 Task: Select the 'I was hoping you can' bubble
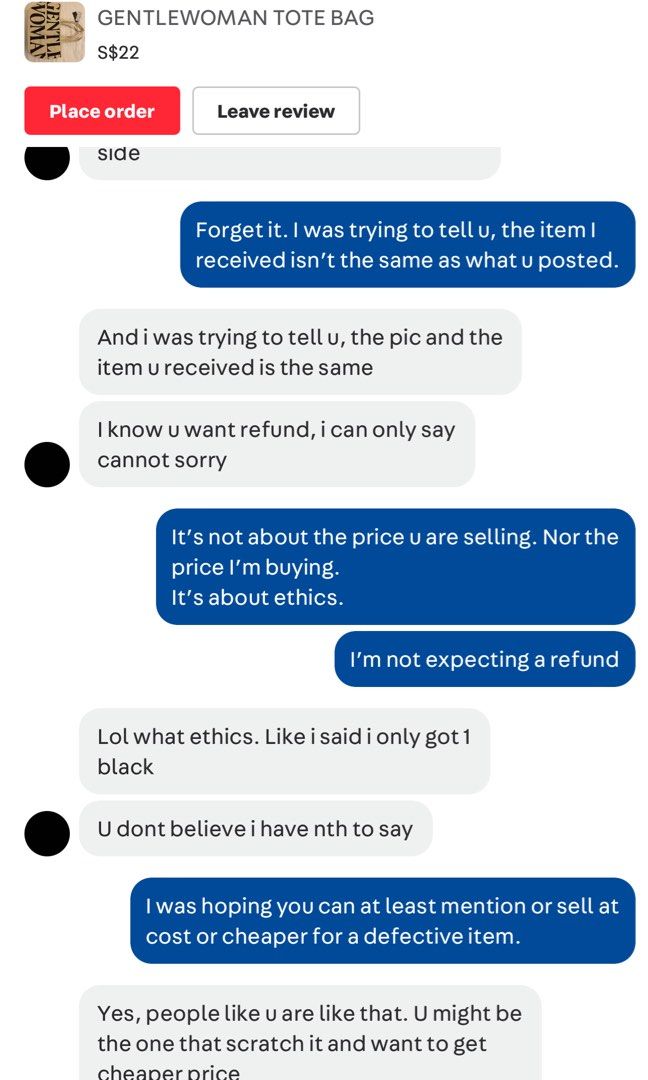383,921
